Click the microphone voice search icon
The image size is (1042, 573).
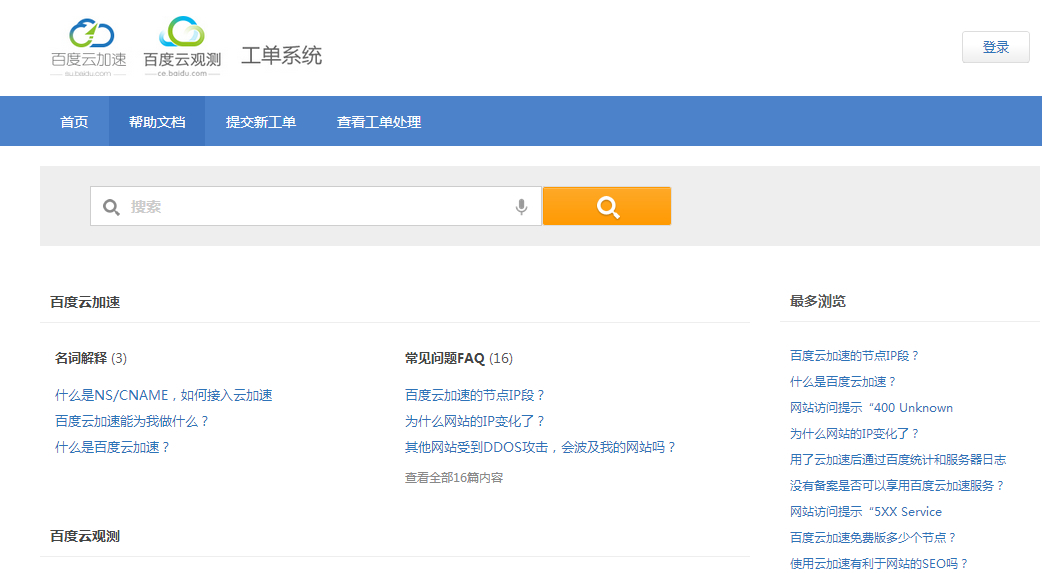point(522,207)
